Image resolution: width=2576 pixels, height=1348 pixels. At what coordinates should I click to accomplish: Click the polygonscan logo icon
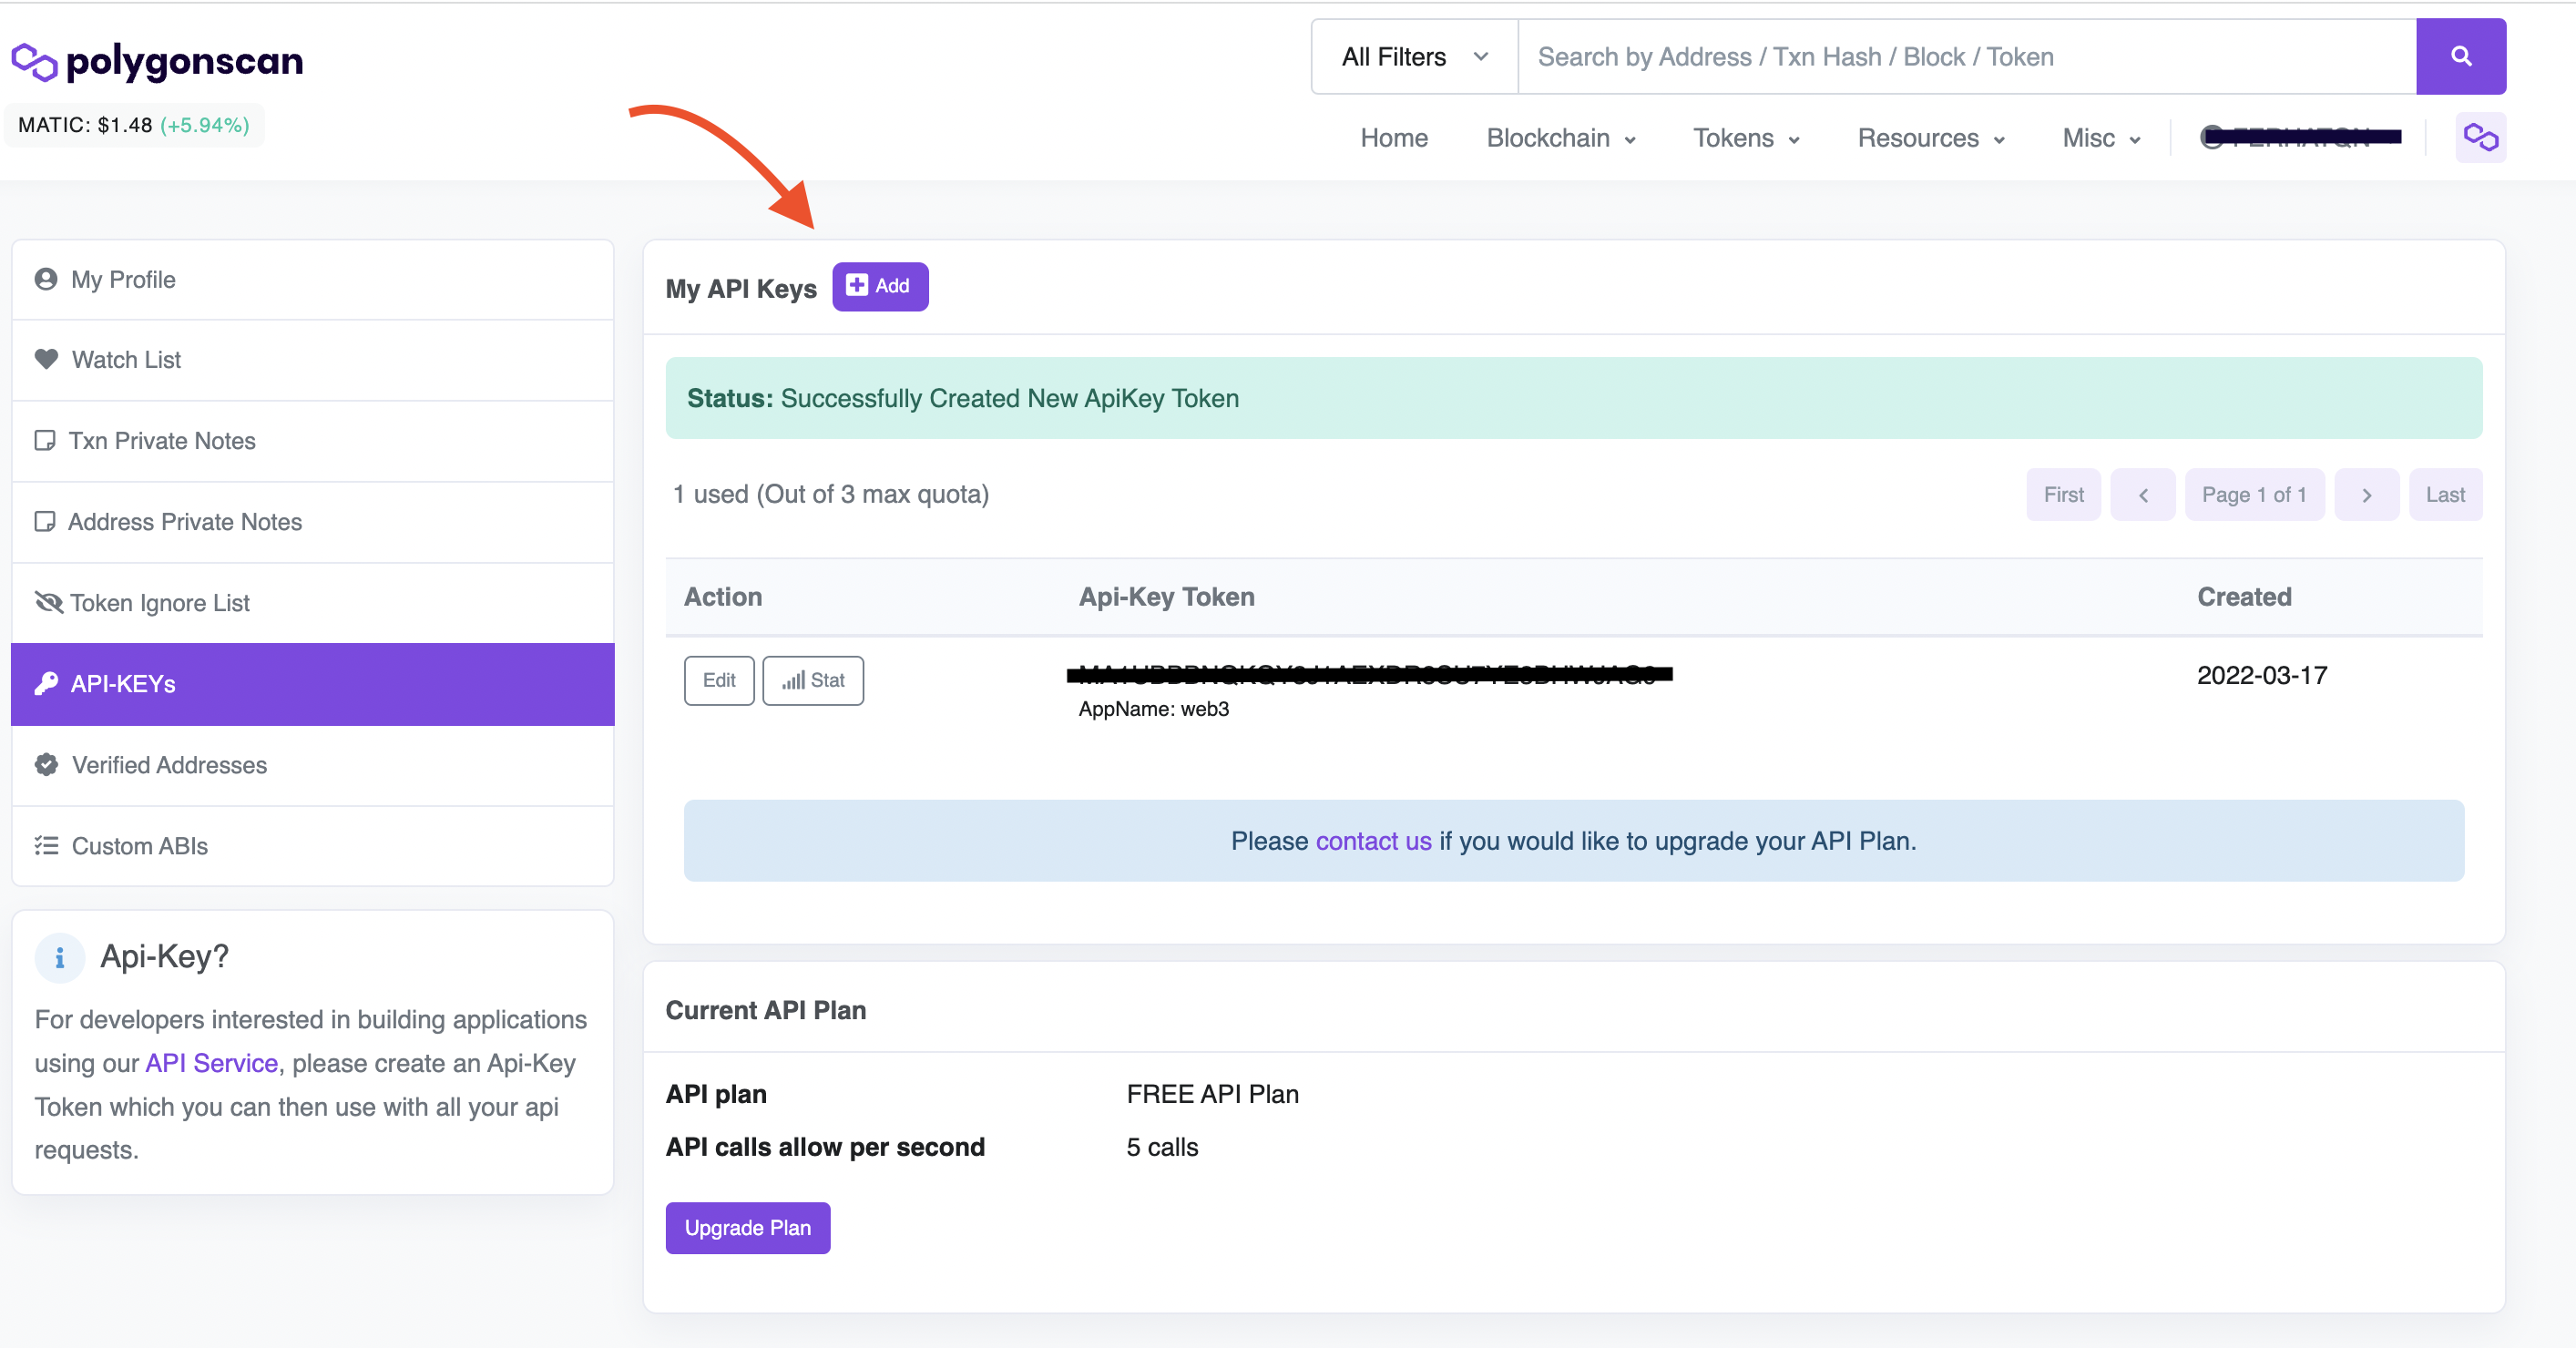click(34, 62)
